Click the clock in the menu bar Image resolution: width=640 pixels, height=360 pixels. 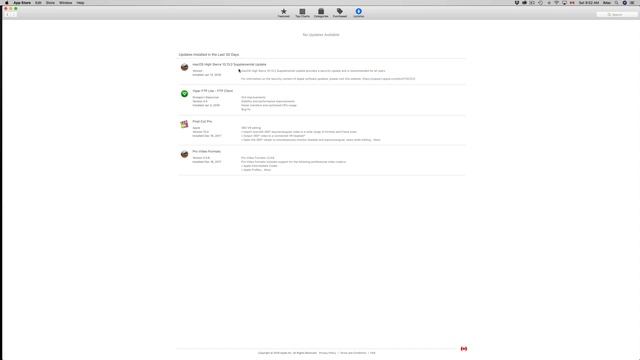point(589,3)
